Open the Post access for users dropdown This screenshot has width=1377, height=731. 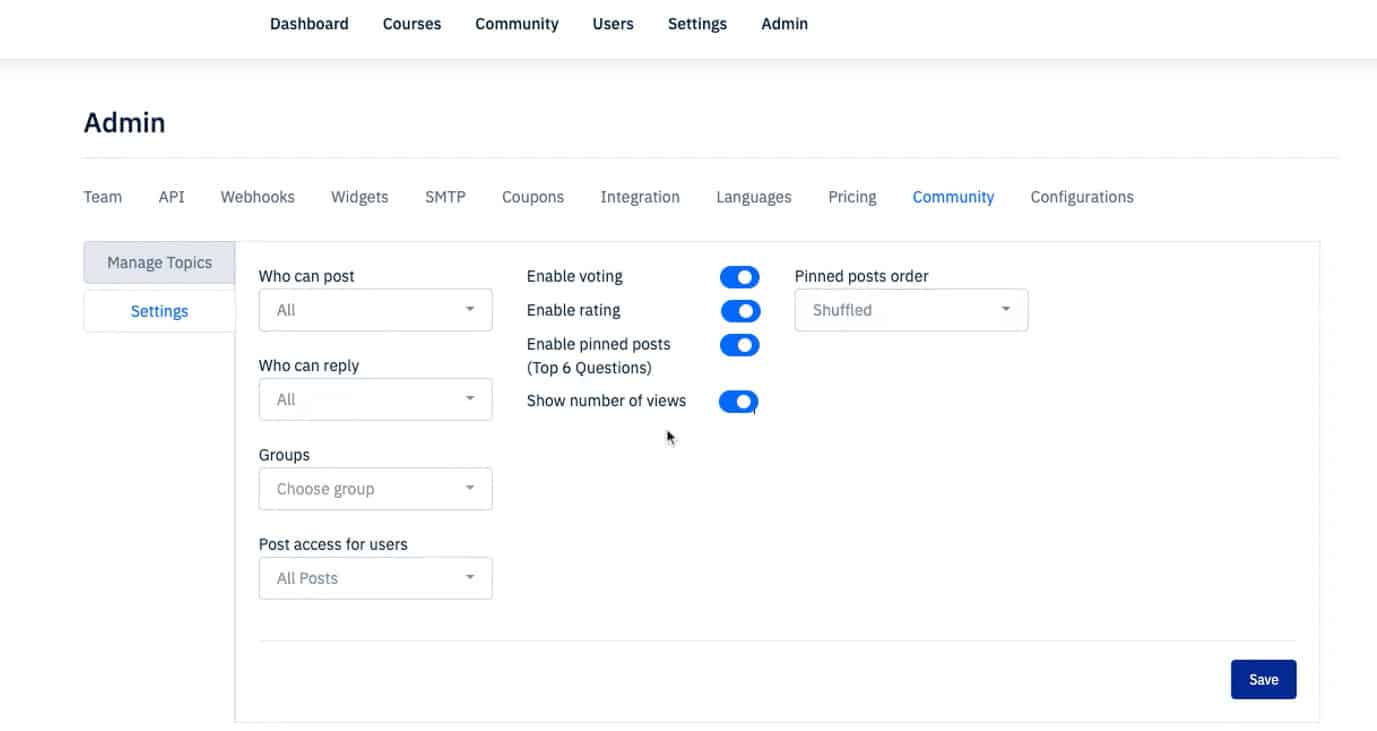[375, 578]
